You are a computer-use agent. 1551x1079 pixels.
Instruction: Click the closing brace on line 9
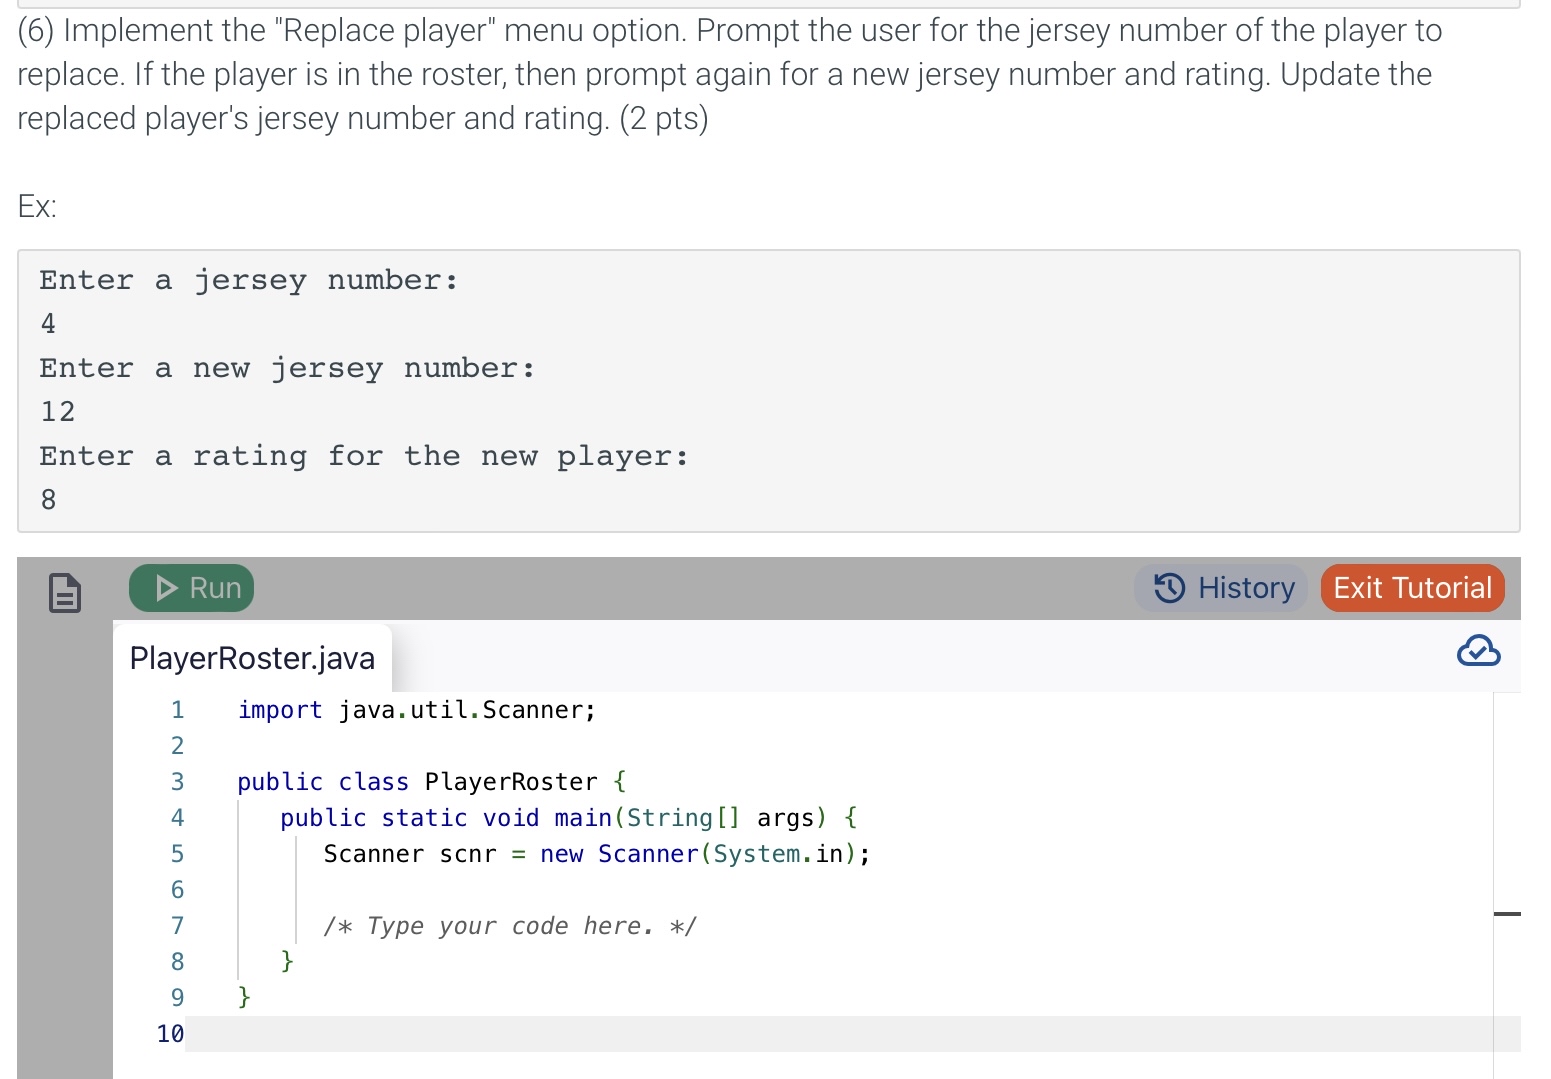243,997
